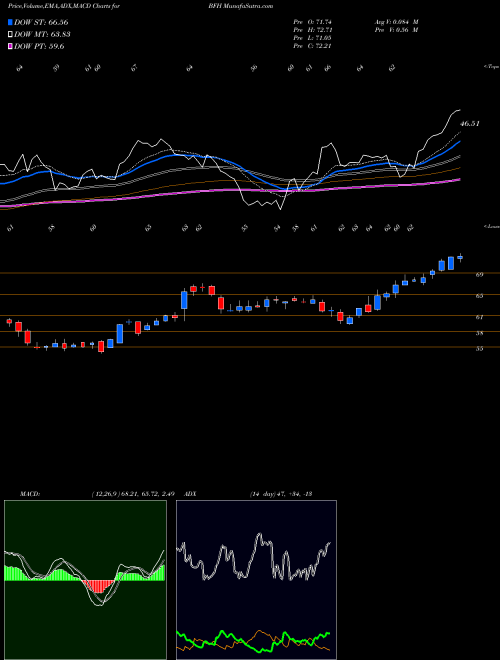Click the 'Avg V: 0.984 M' text
The image size is (500, 660).
click(x=396, y=22)
